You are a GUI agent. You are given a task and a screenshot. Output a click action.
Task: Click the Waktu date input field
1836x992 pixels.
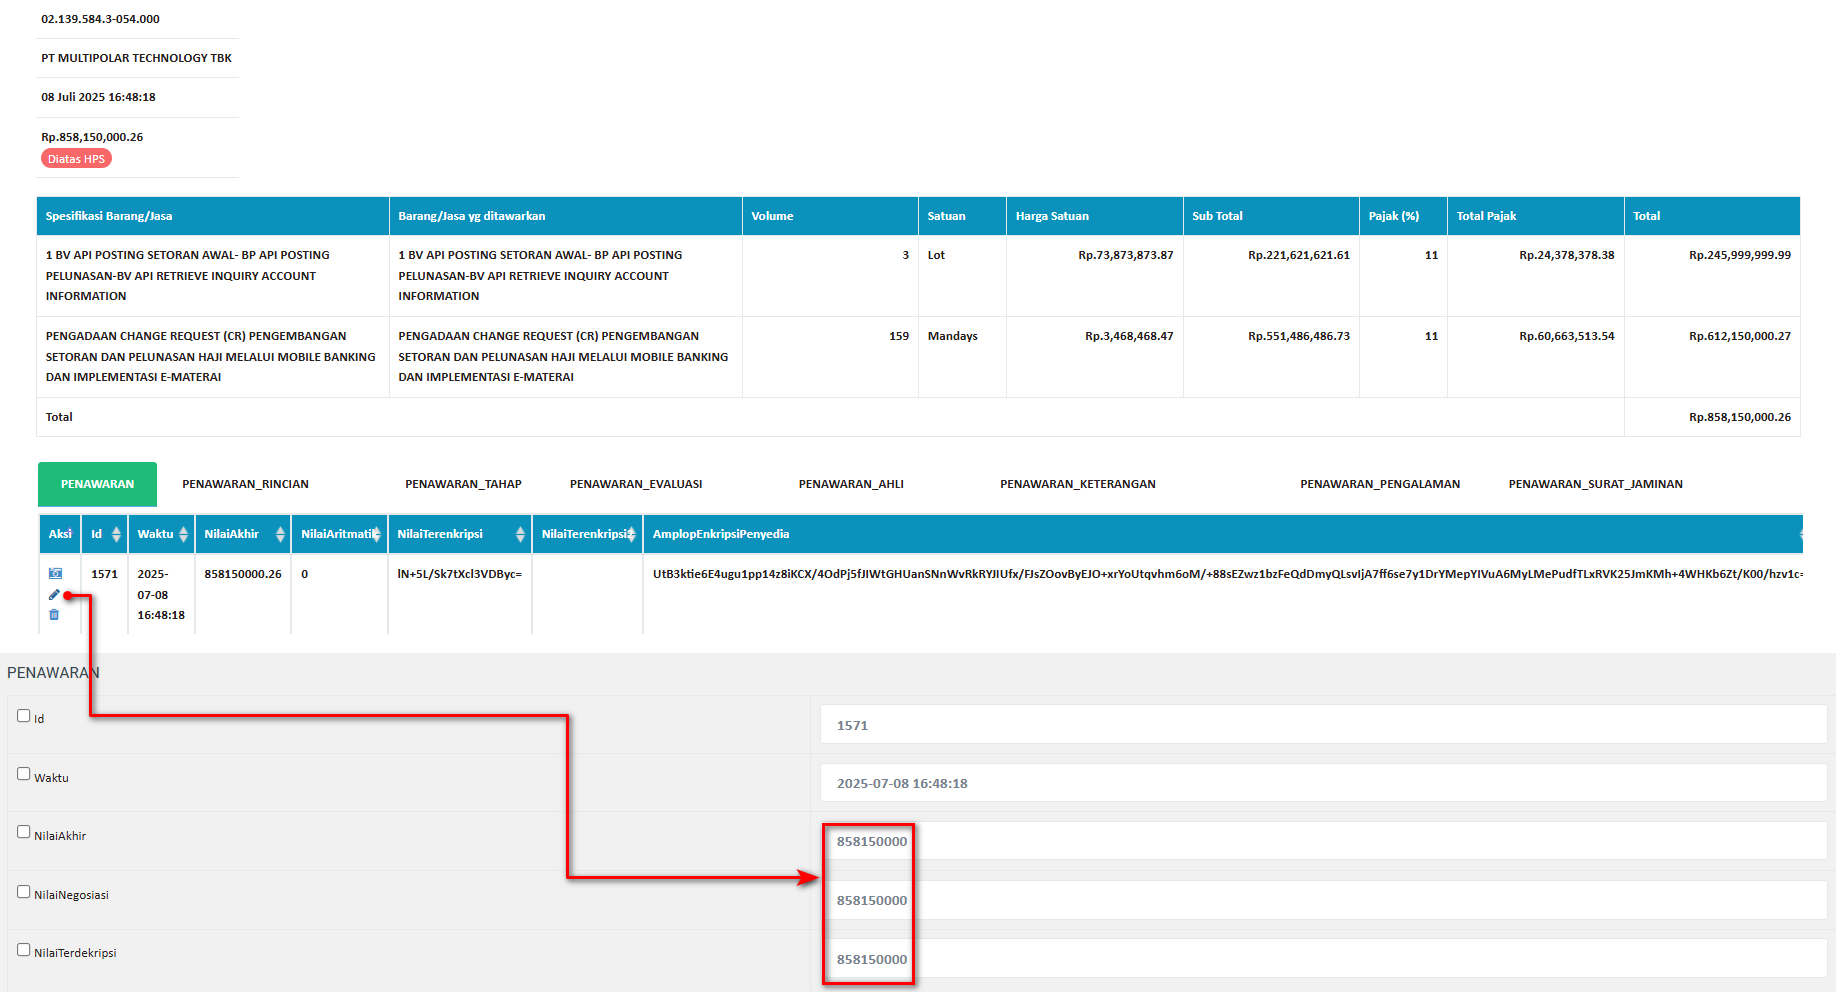(x=1322, y=783)
